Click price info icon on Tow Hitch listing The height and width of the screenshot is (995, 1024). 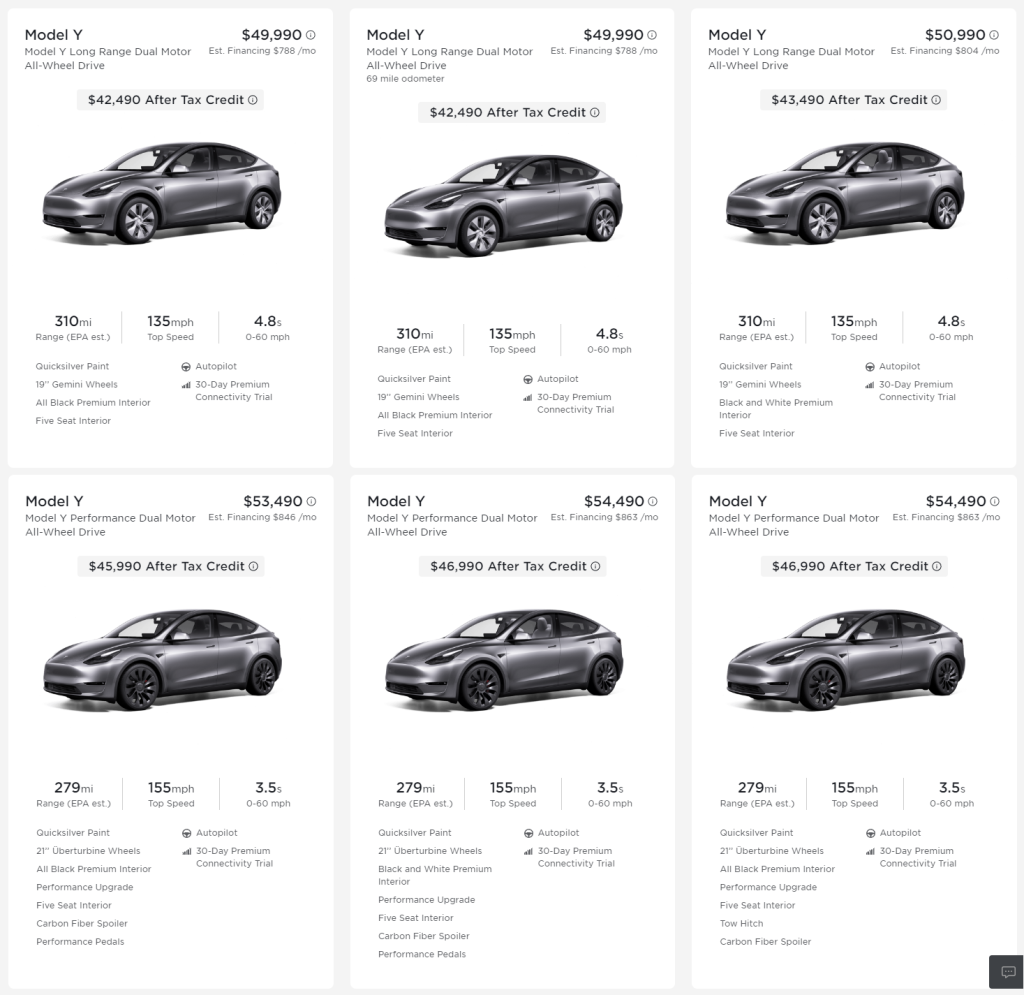pyautogui.click(x=995, y=502)
